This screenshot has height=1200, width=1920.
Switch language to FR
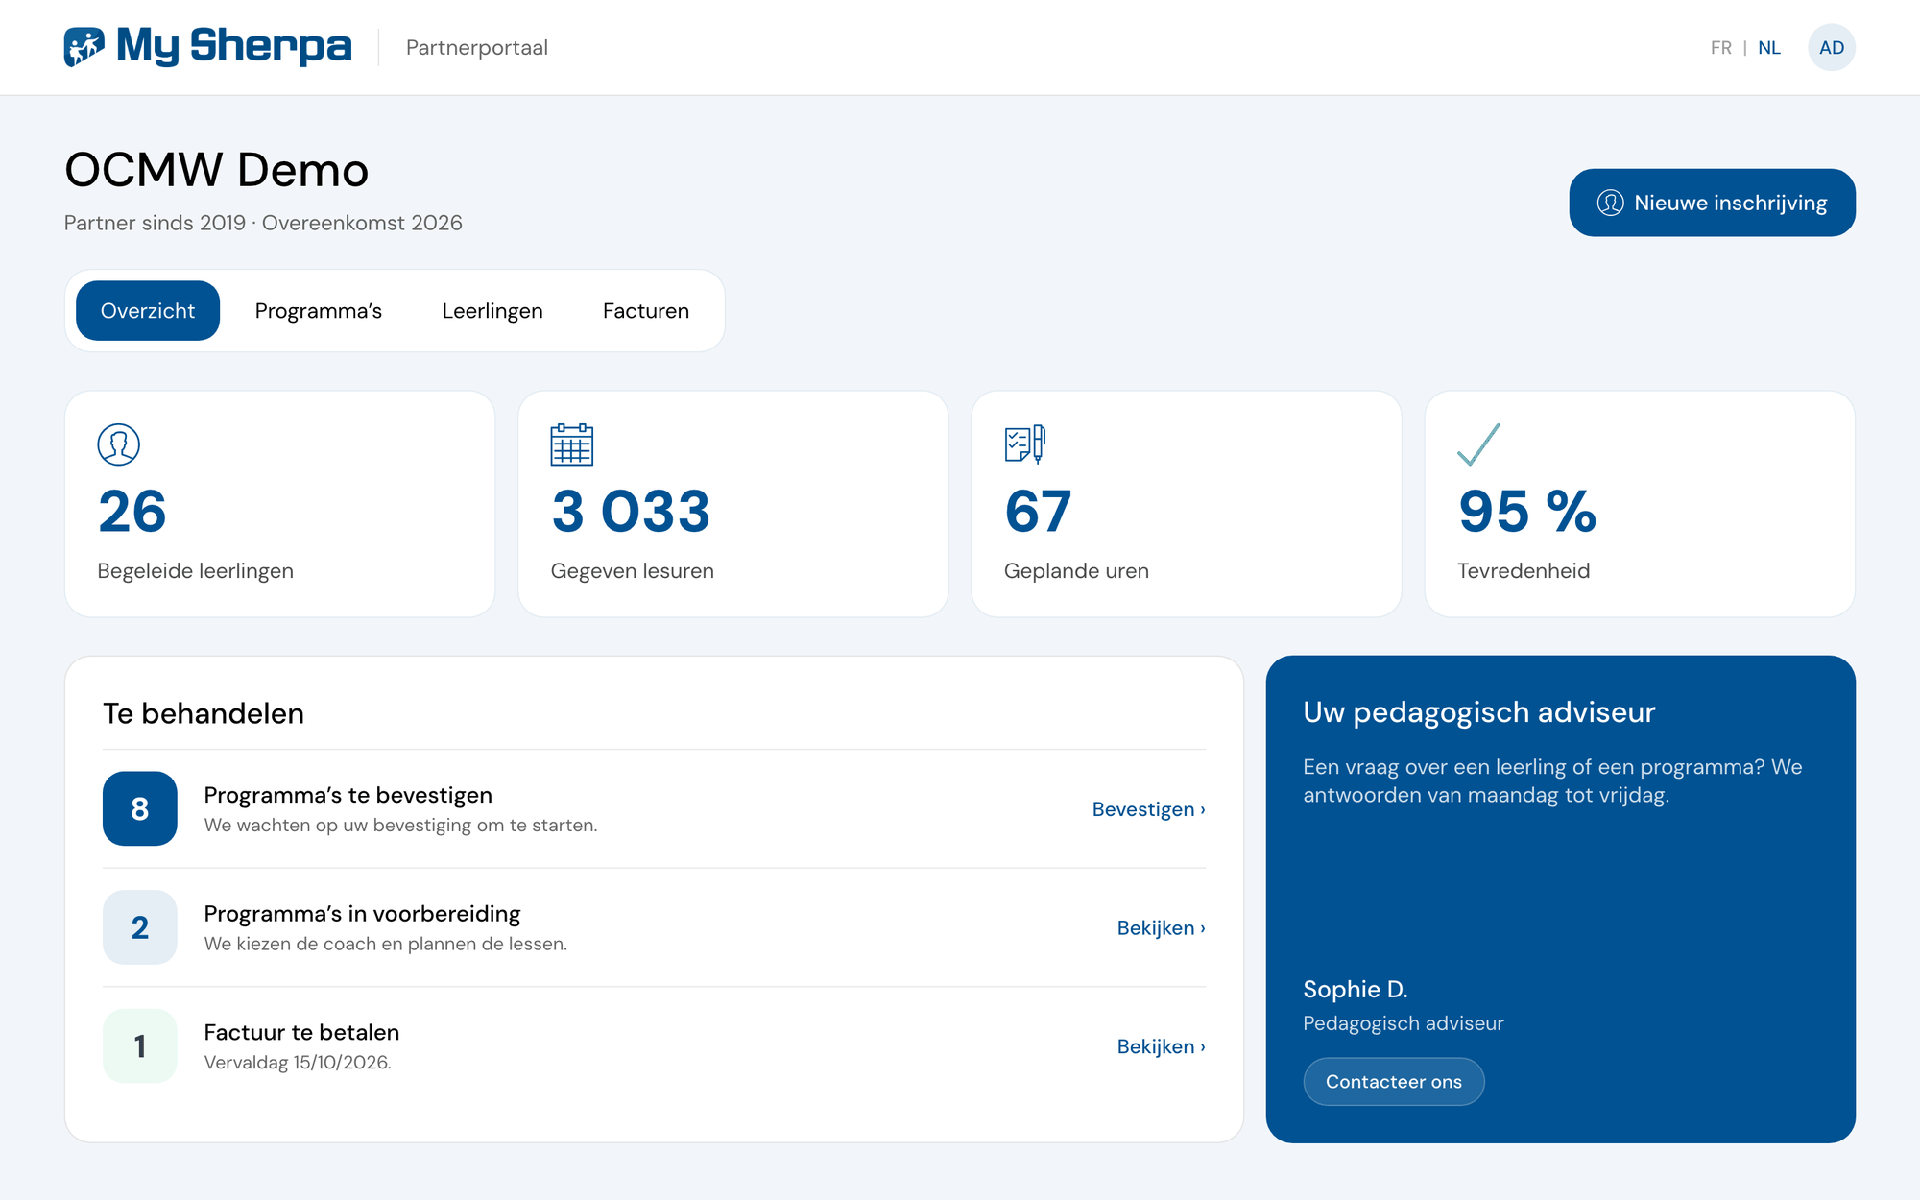(x=1721, y=48)
